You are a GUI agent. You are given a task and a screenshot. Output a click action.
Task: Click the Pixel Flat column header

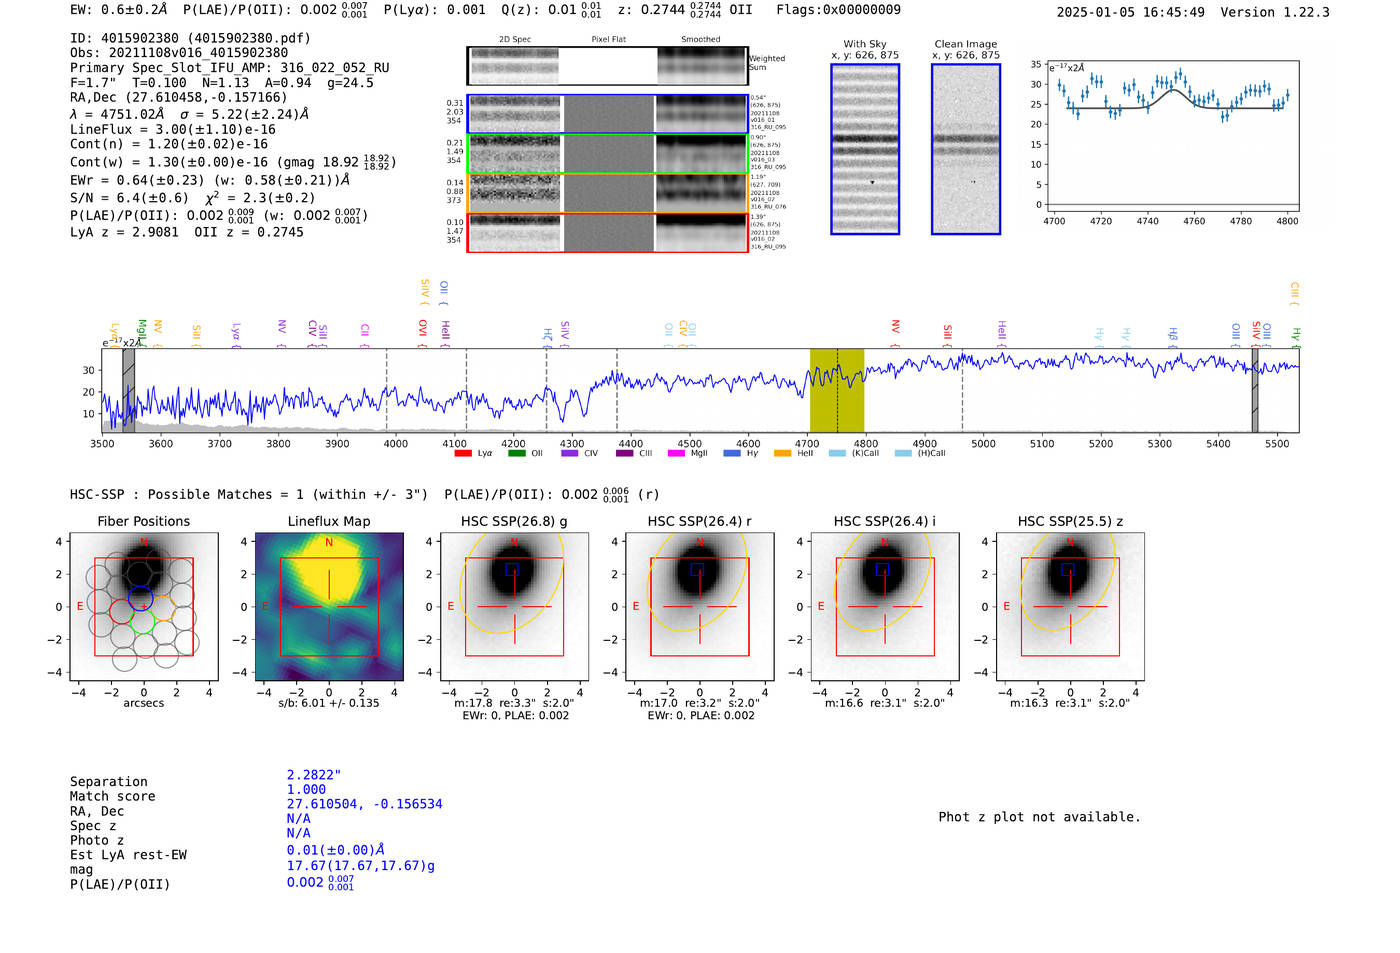click(608, 40)
